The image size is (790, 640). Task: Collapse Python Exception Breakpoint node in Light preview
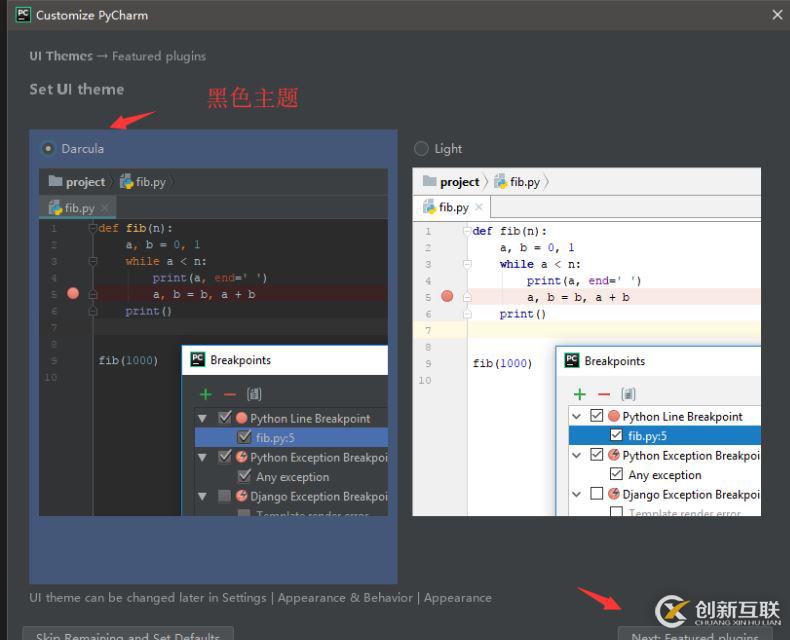[576, 456]
